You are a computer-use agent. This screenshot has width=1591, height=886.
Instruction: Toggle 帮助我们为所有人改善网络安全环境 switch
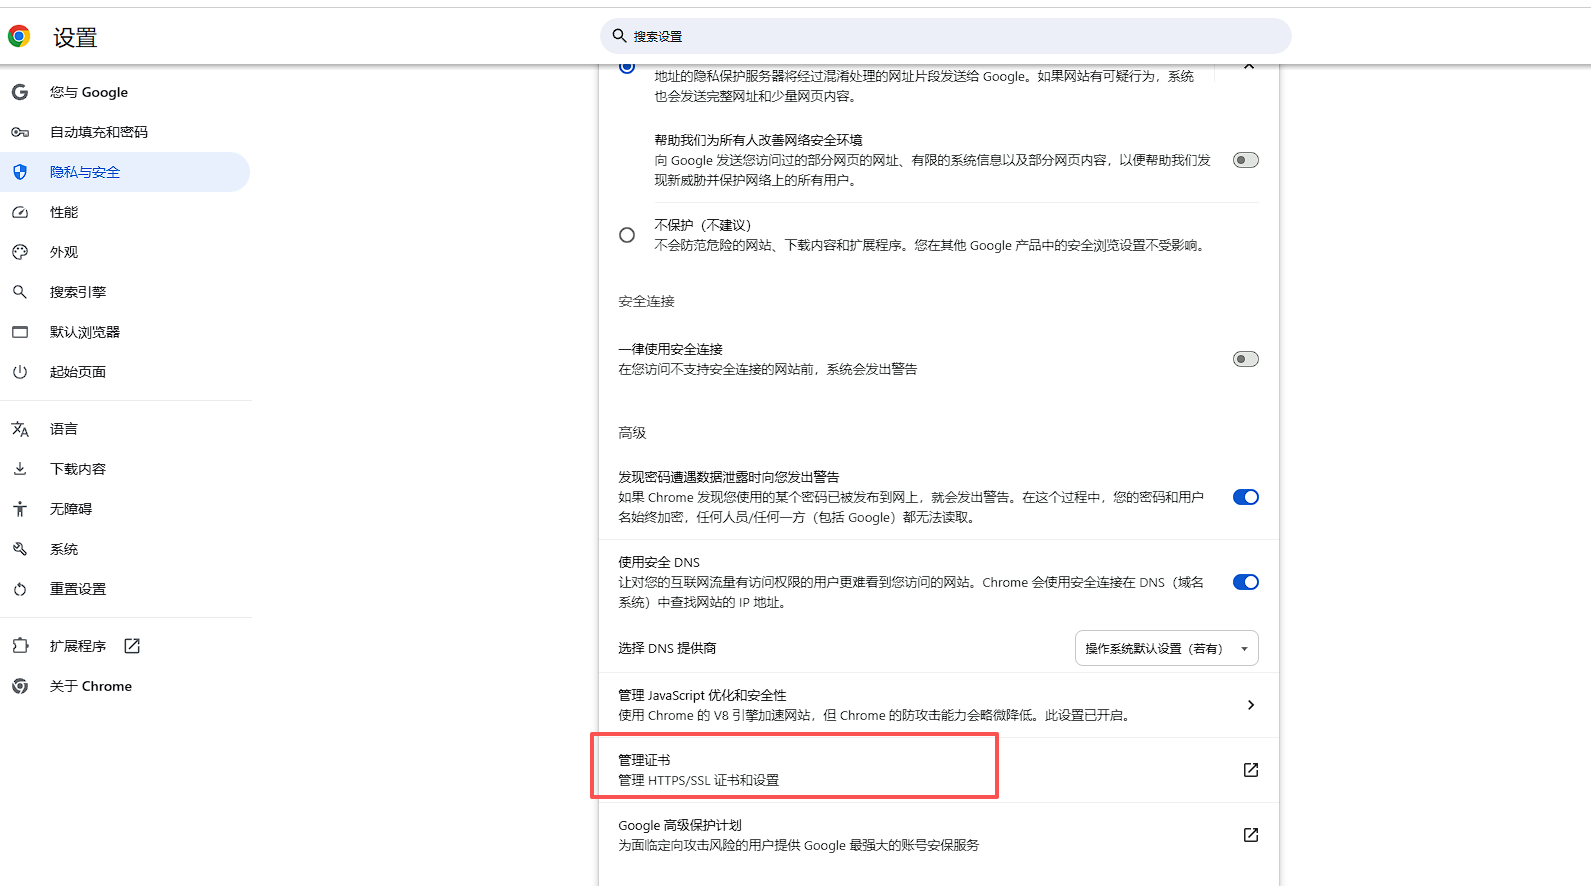pyautogui.click(x=1246, y=160)
